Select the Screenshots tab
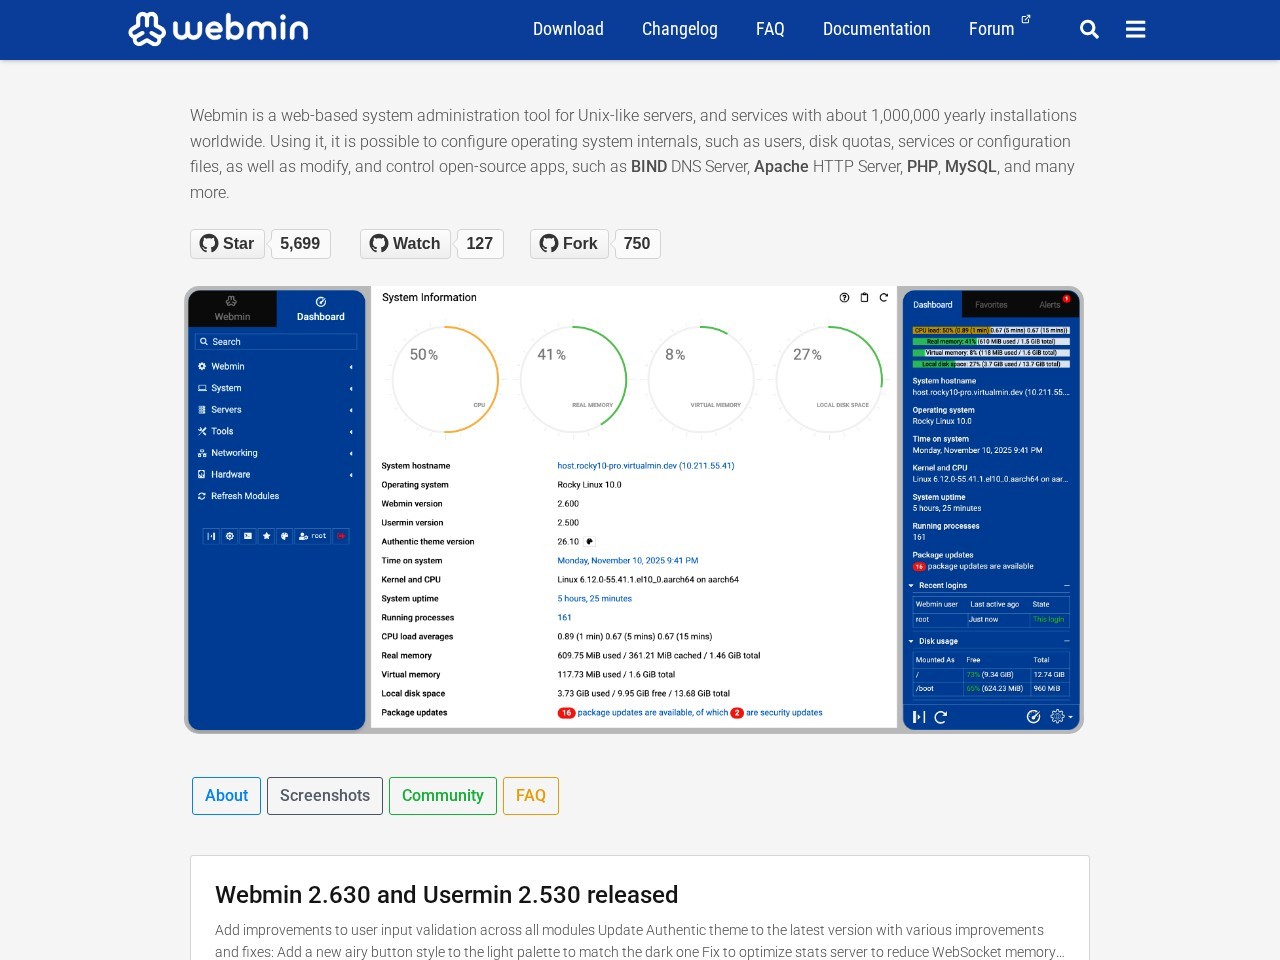The image size is (1280, 960). (324, 796)
